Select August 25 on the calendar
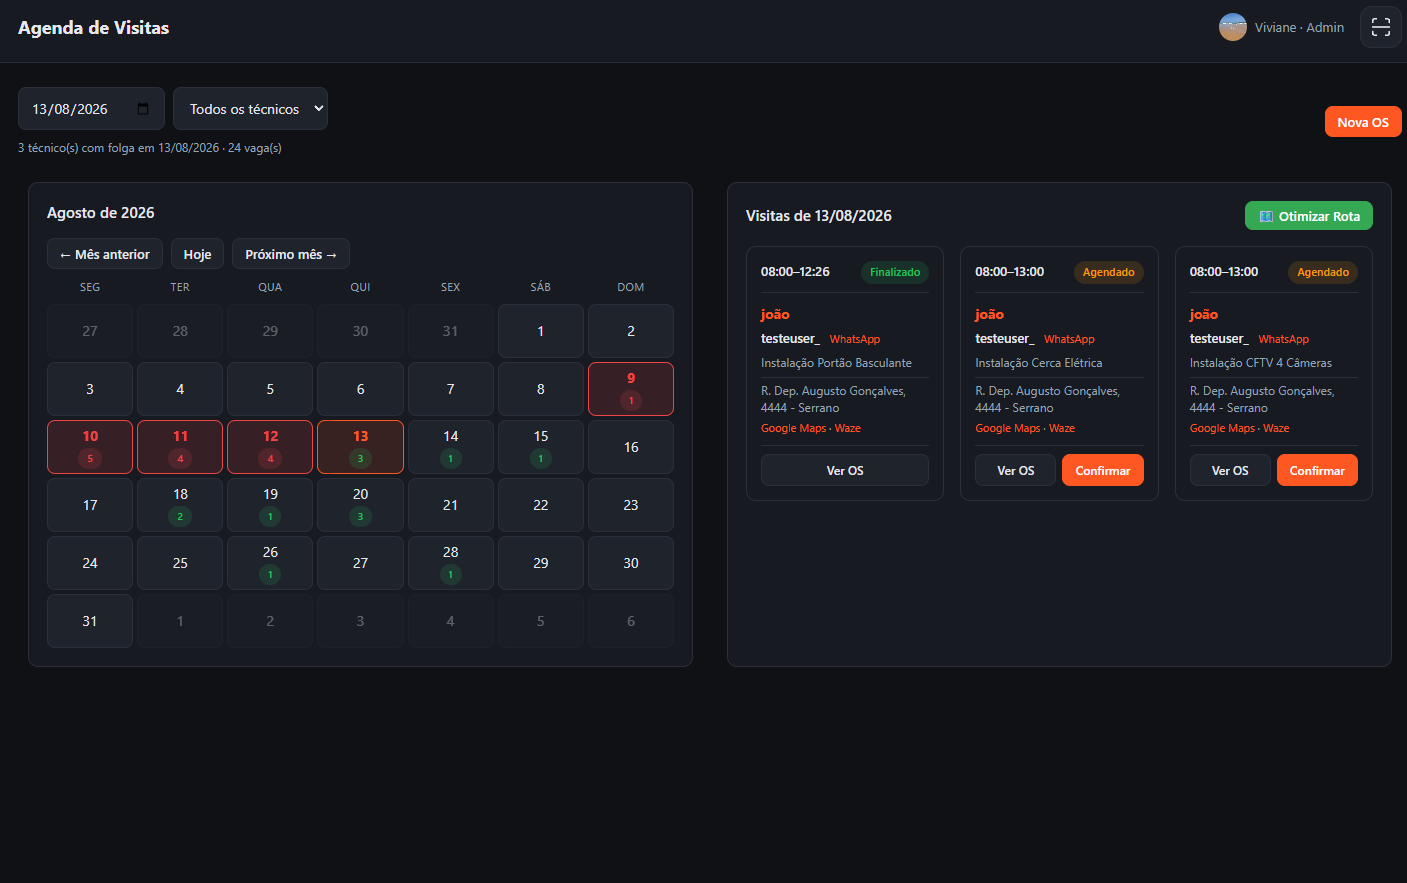 tap(180, 563)
